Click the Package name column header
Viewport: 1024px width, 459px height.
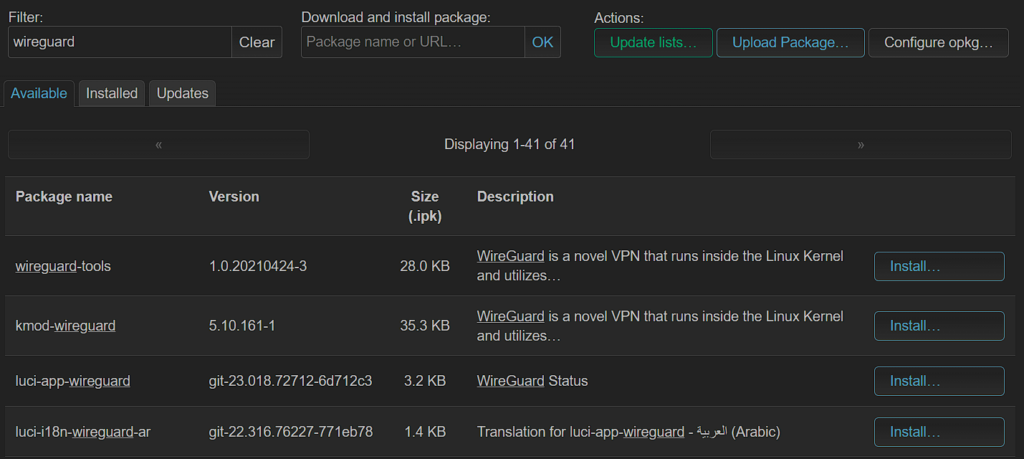coord(64,197)
